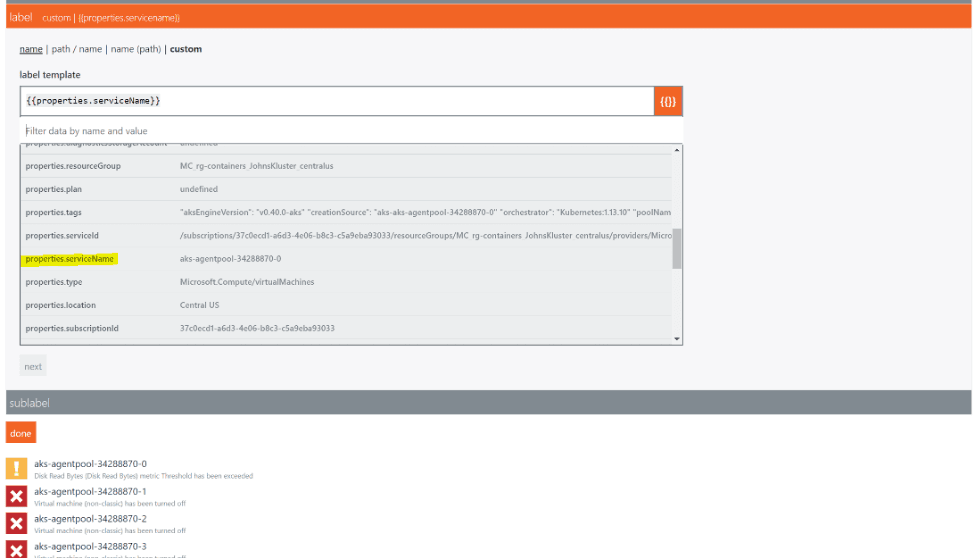Open aks-agentpool-34288870-2 in the results list
Screen dimensions: 974x558
click(90, 518)
